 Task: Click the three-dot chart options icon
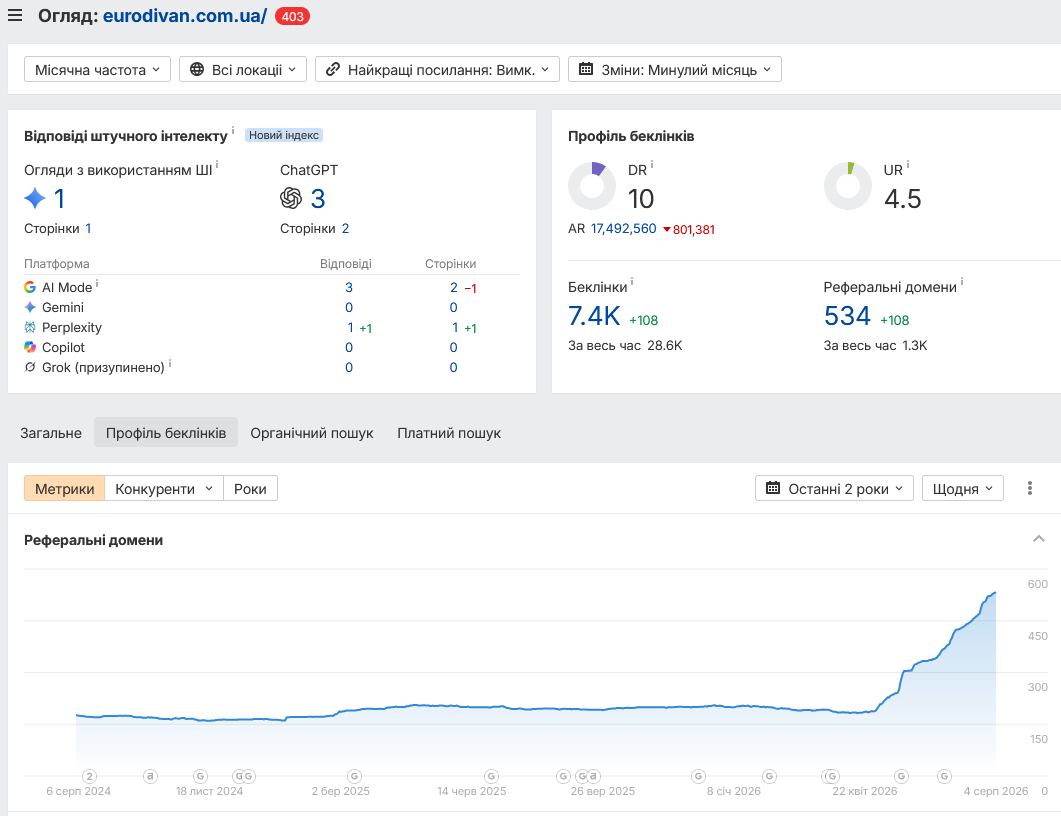pos(1029,489)
